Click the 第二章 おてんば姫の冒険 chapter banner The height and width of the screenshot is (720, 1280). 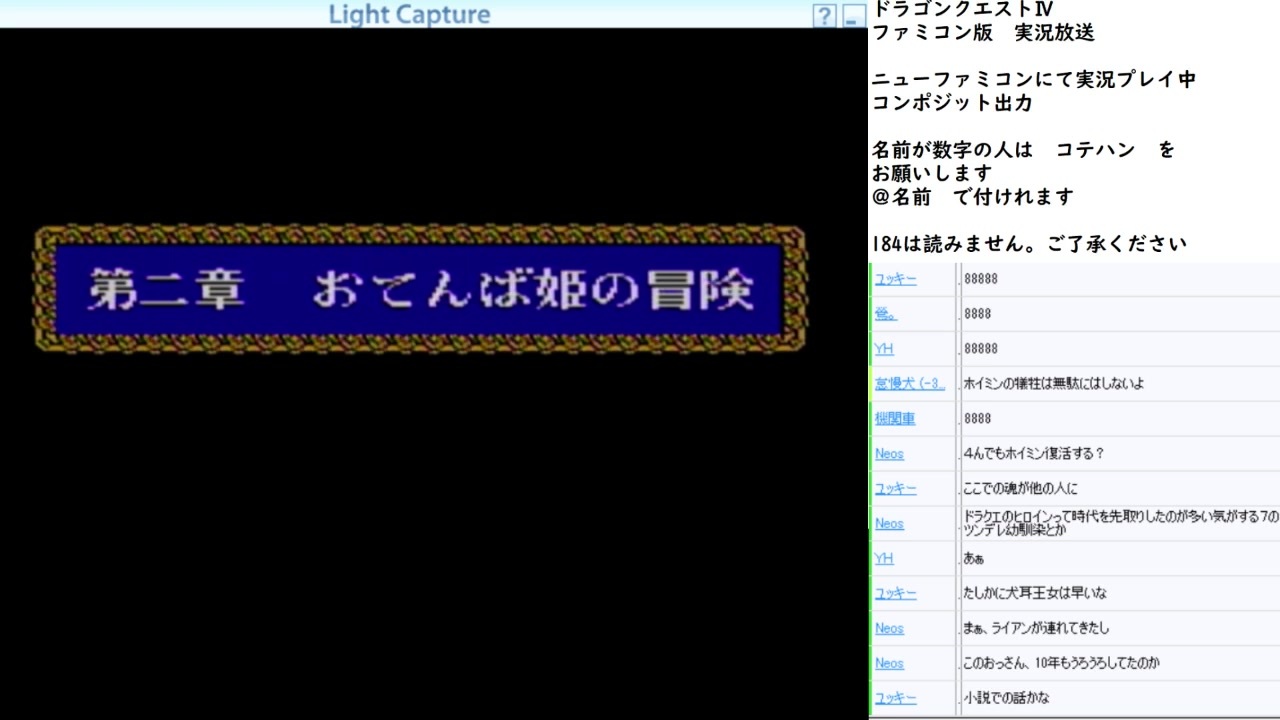(420, 289)
